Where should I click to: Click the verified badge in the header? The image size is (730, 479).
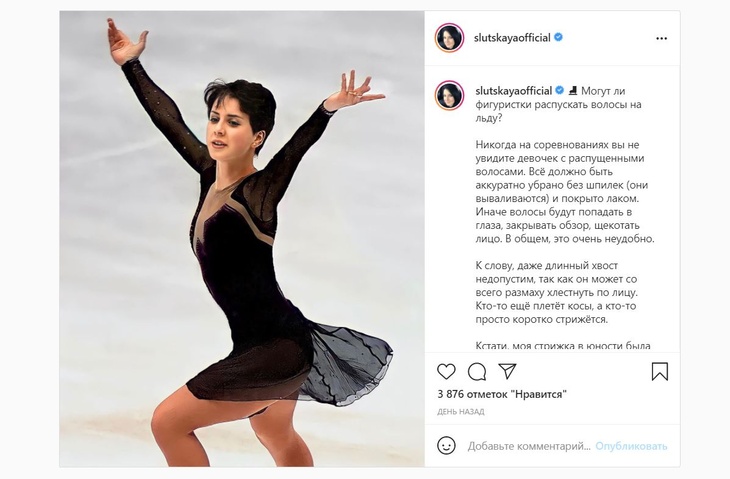click(x=558, y=37)
